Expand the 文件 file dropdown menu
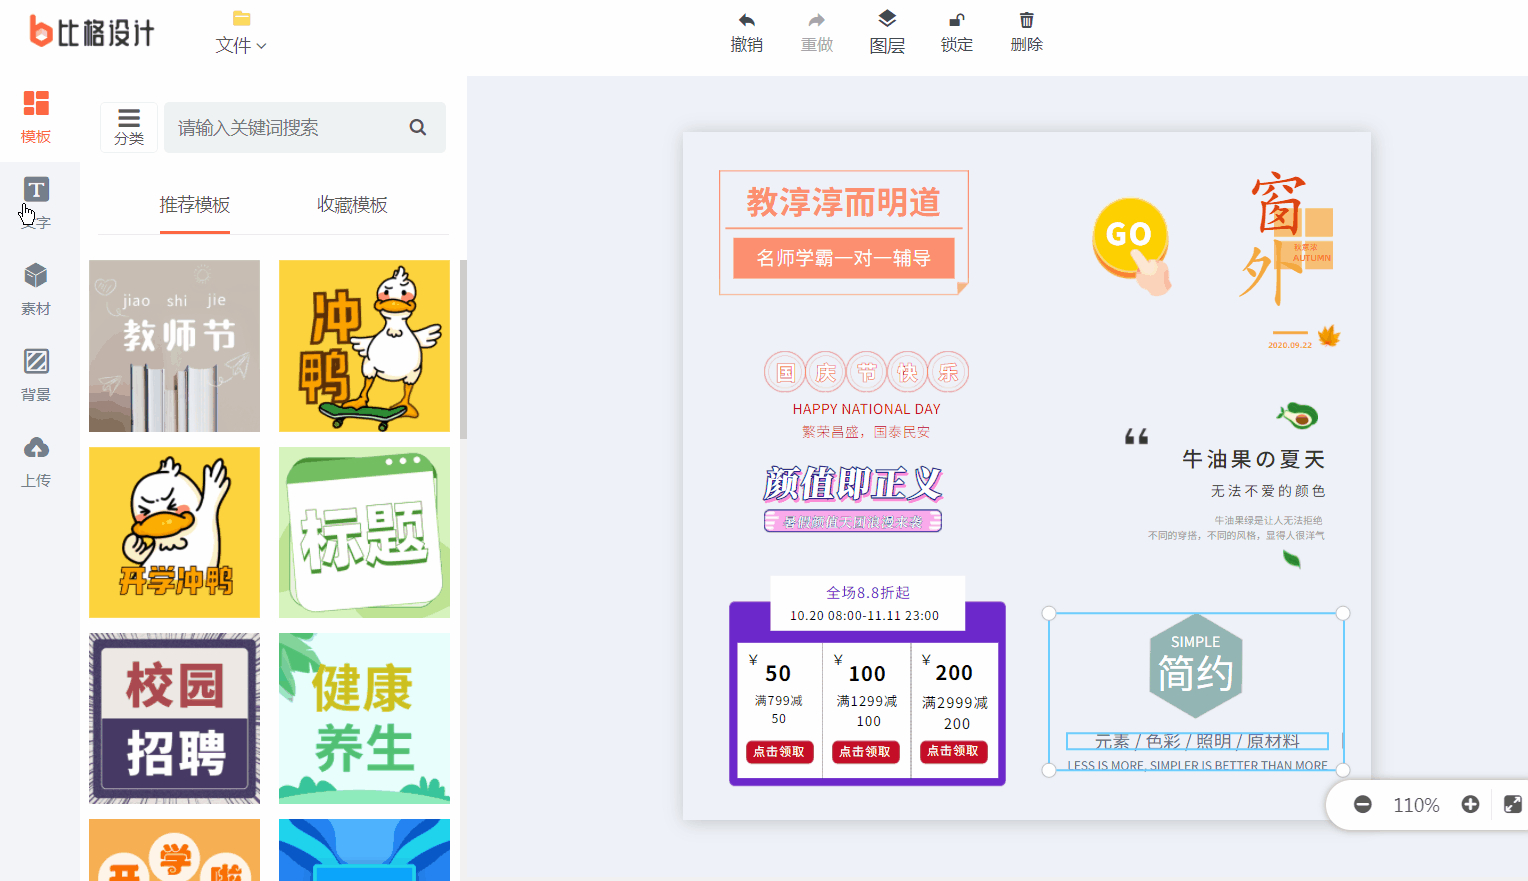This screenshot has width=1528, height=881. coord(241,44)
